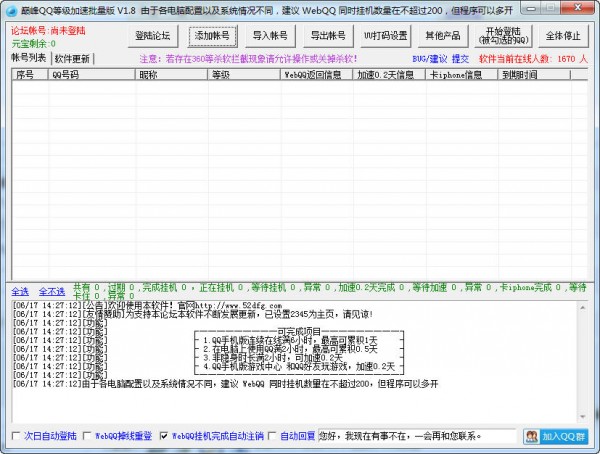Close the application window
The height and width of the screenshot is (454, 600).
pyautogui.click(x=578, y=8)
